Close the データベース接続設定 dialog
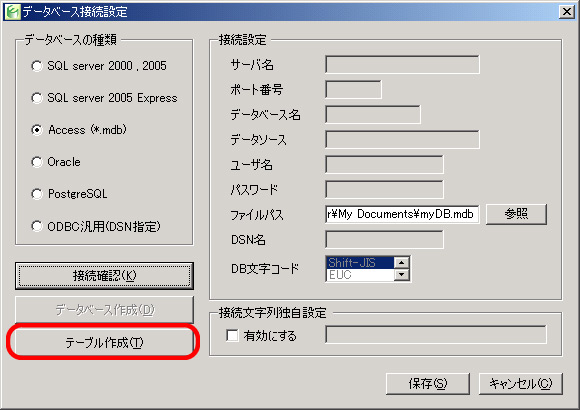This screenshot has height=410, width=580. (x=566, y=12)
